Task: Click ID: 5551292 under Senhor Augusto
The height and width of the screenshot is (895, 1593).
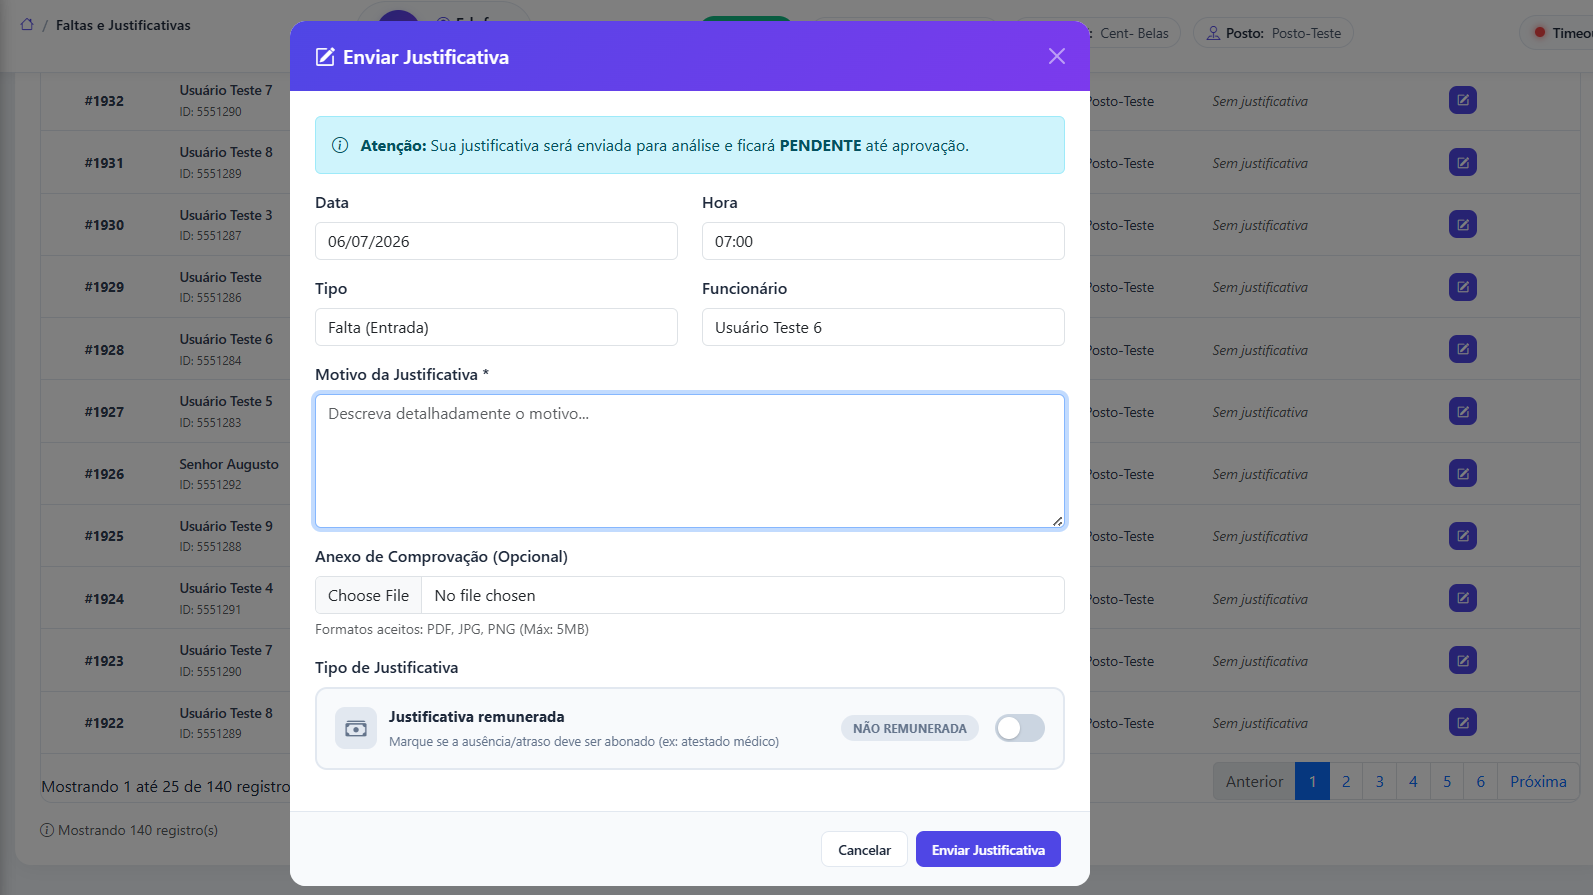Action: [x=210, y=485]
